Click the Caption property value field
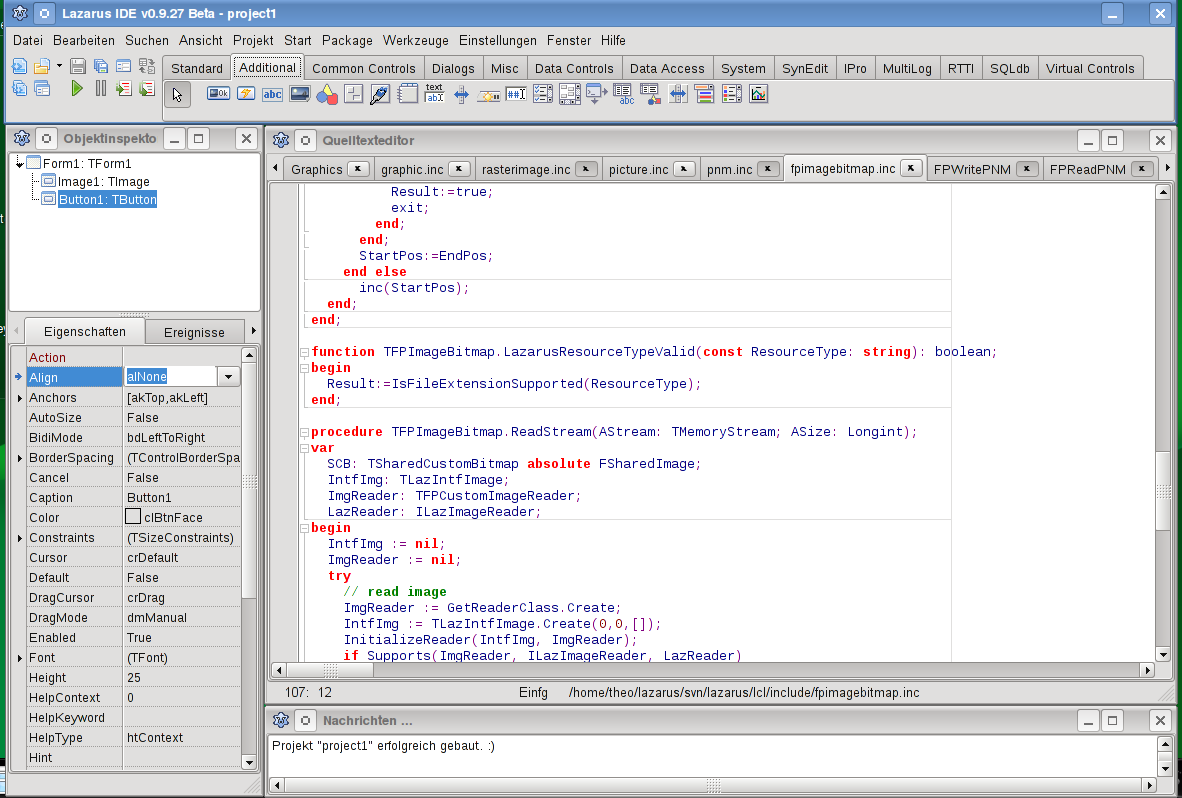The image size is (1182, 798). click(182, 497)
